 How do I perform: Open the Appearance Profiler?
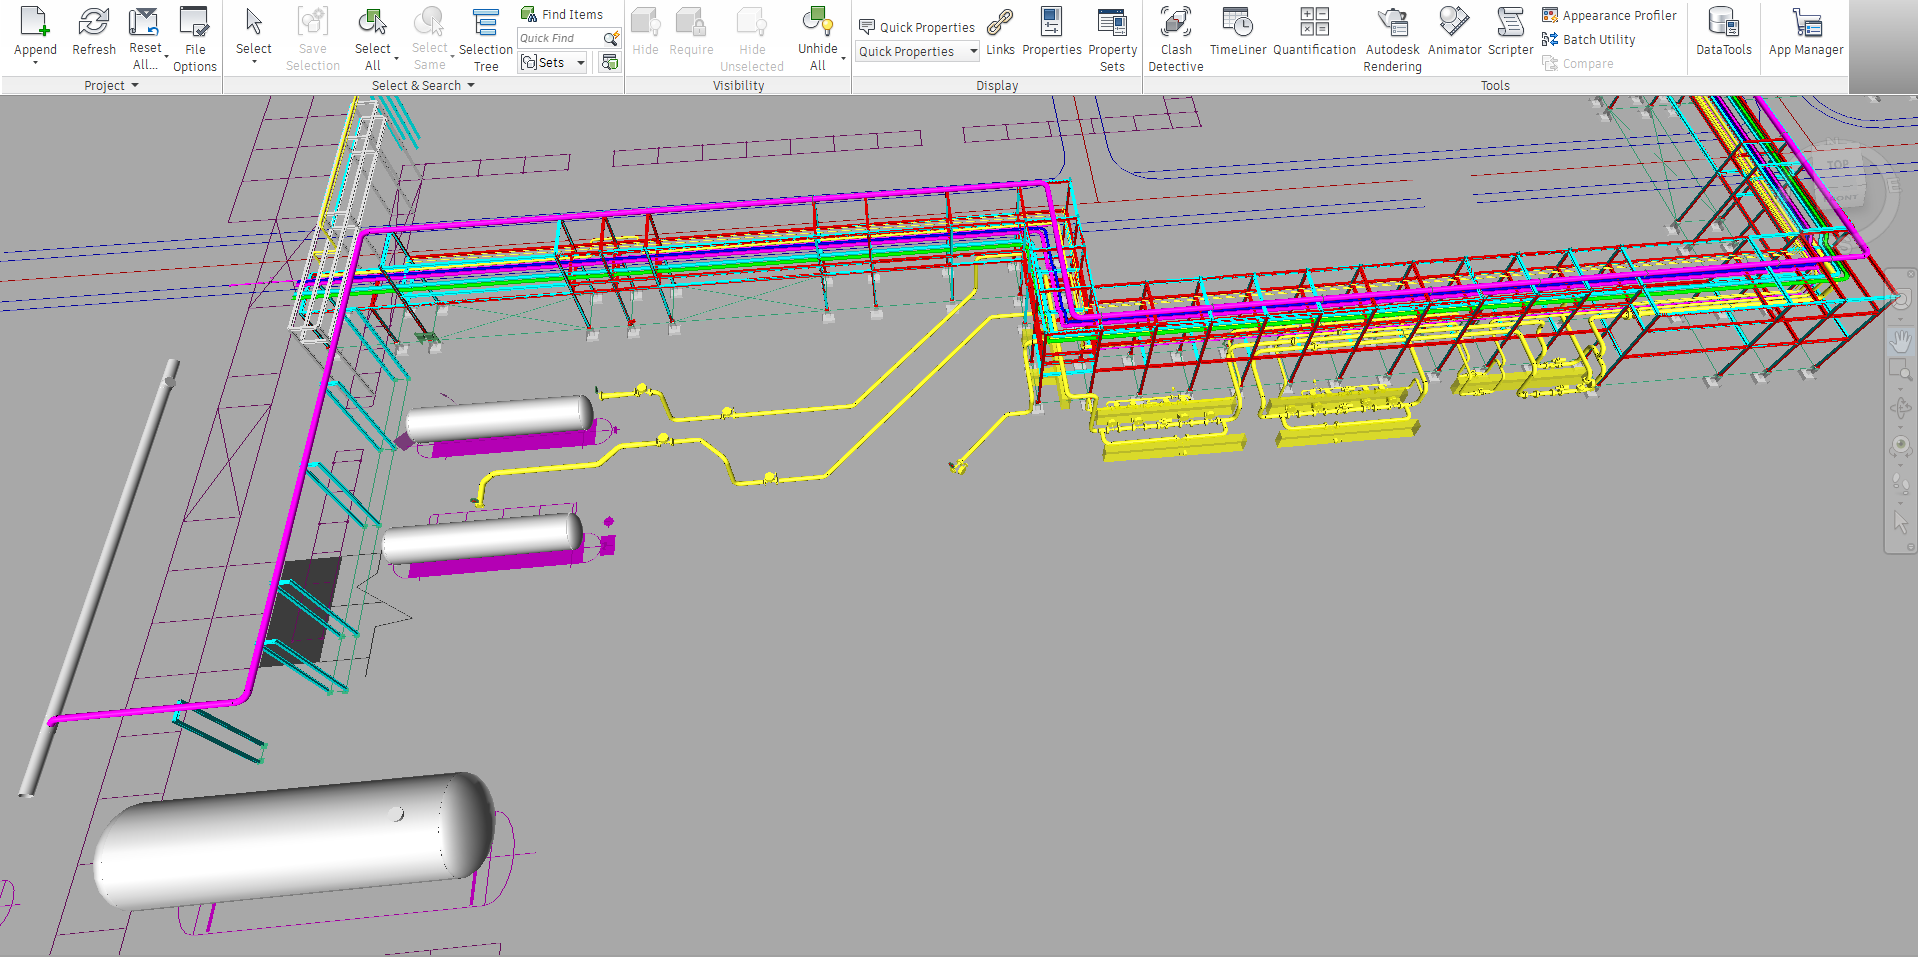[1609, 15]
